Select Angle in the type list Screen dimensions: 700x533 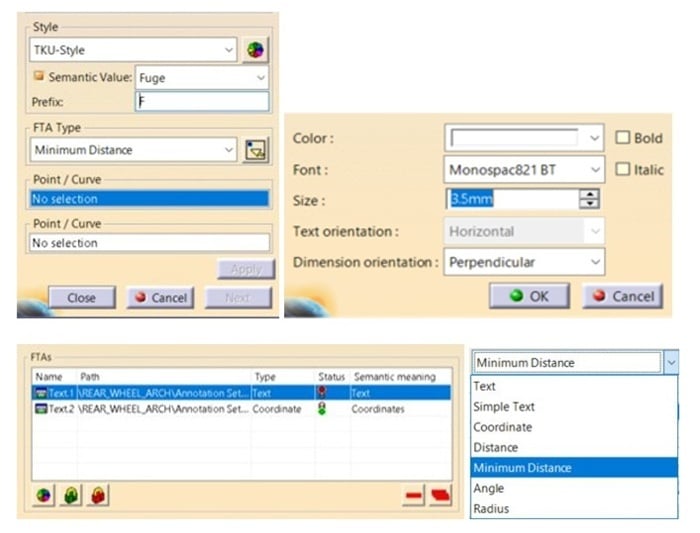click(x=574, y=488)
